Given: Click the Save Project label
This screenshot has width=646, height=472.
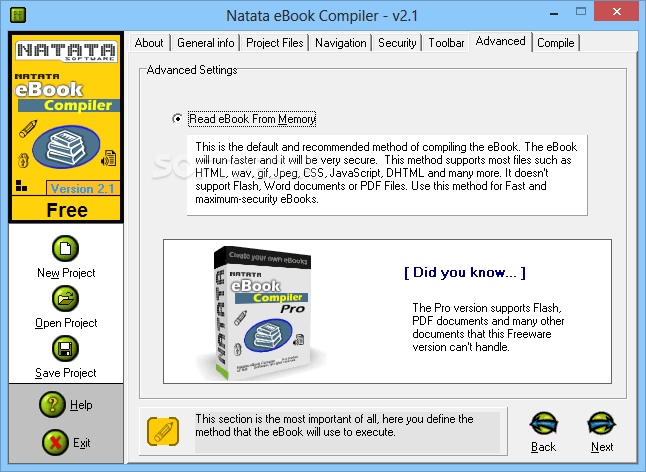Looking at the screenshot, I should coord(66,373).
